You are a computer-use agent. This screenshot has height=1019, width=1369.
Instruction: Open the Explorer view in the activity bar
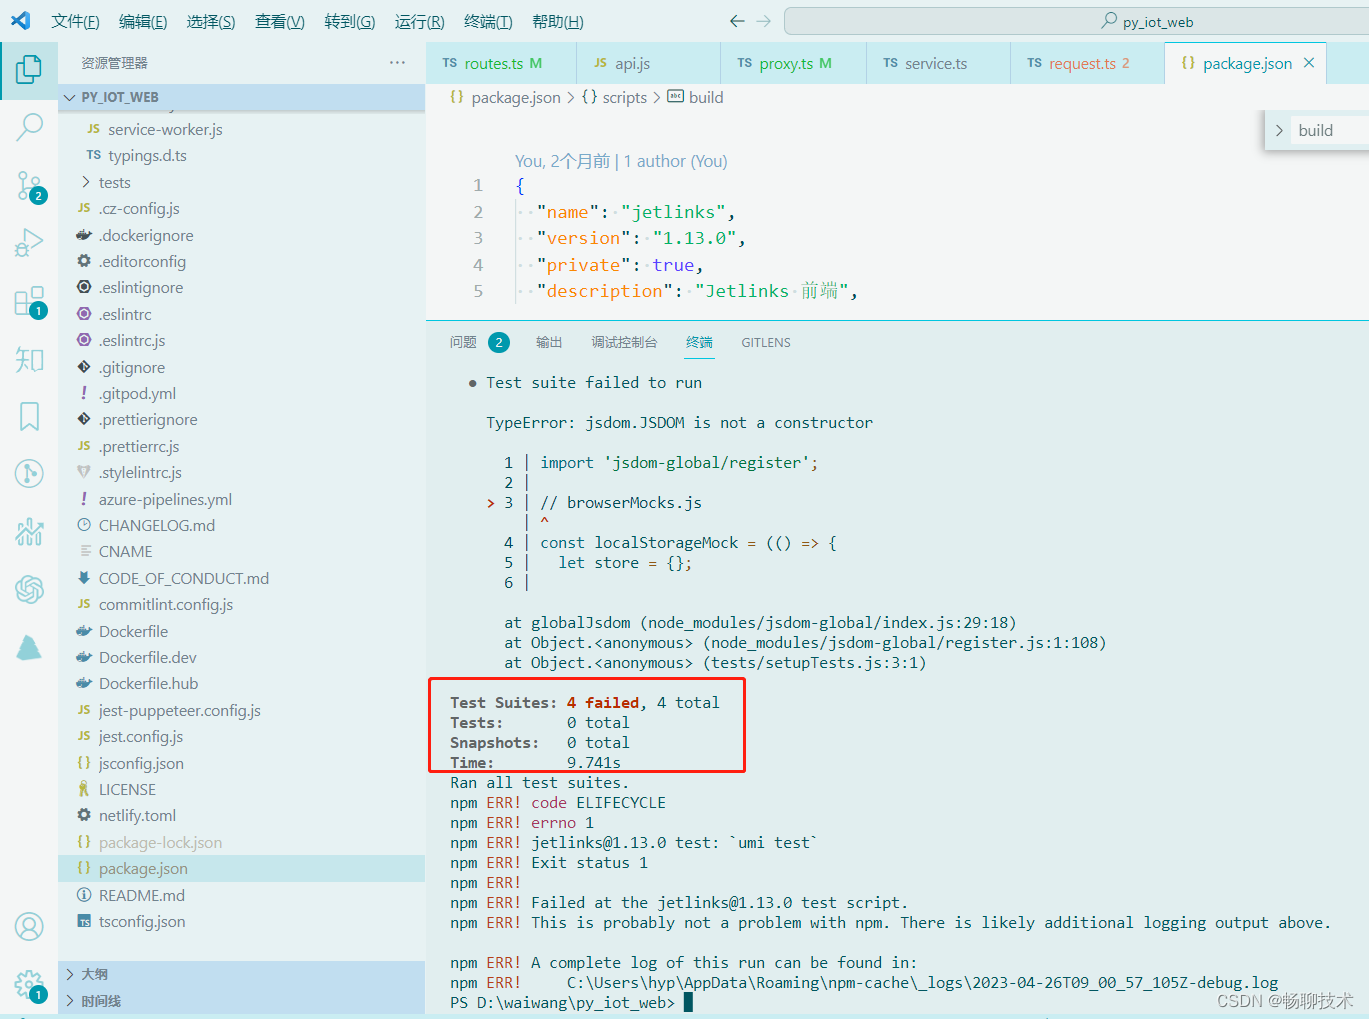[x=29, y=70]
